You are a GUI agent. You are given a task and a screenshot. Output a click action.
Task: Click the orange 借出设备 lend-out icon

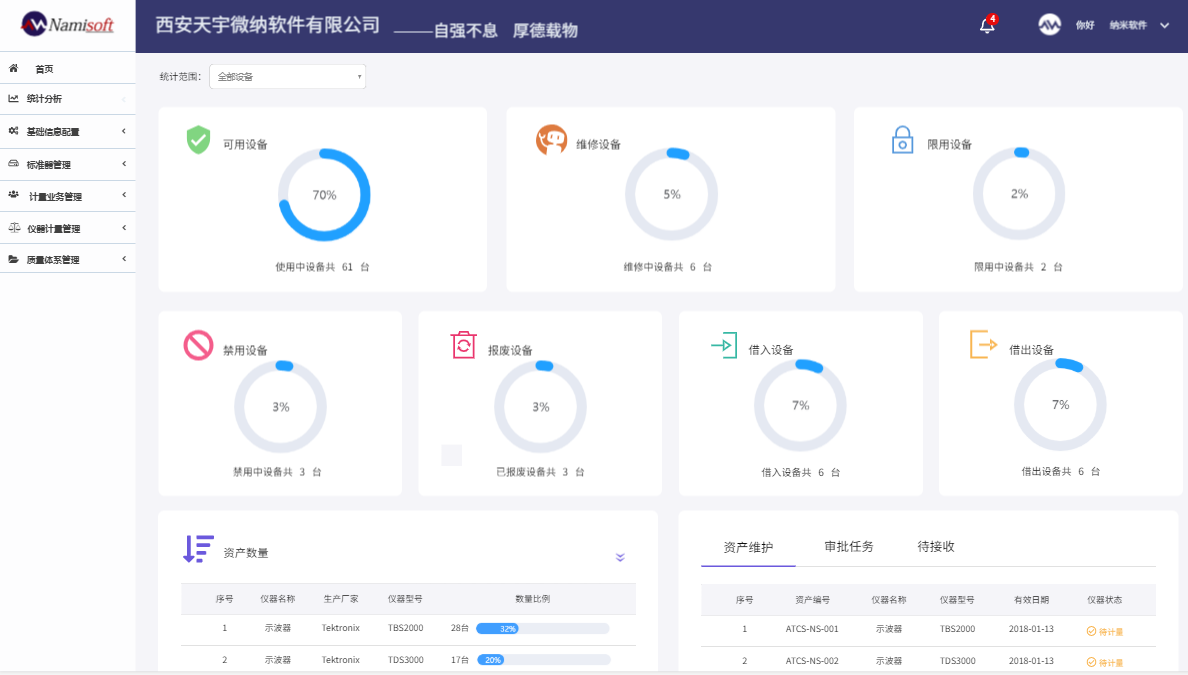(984, 345)
